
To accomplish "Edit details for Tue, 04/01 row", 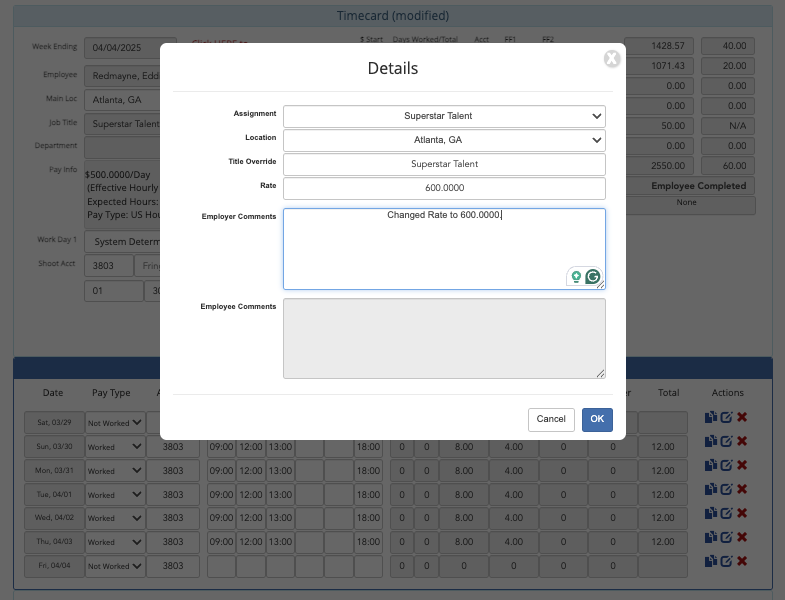I will click(x=726, y=489).
